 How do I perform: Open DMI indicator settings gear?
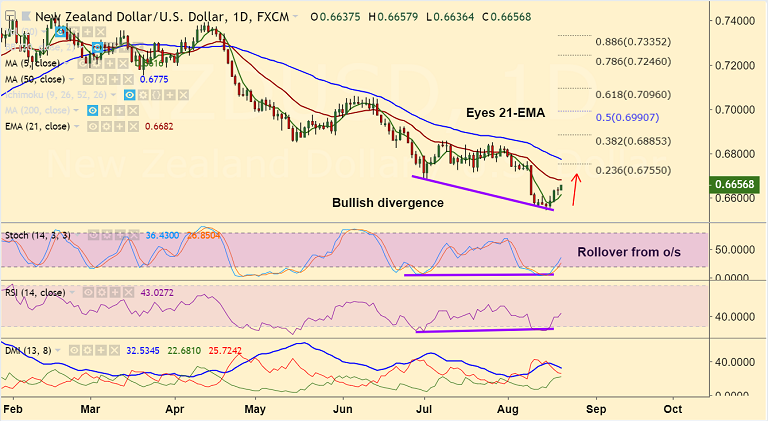tap(87, 351)
